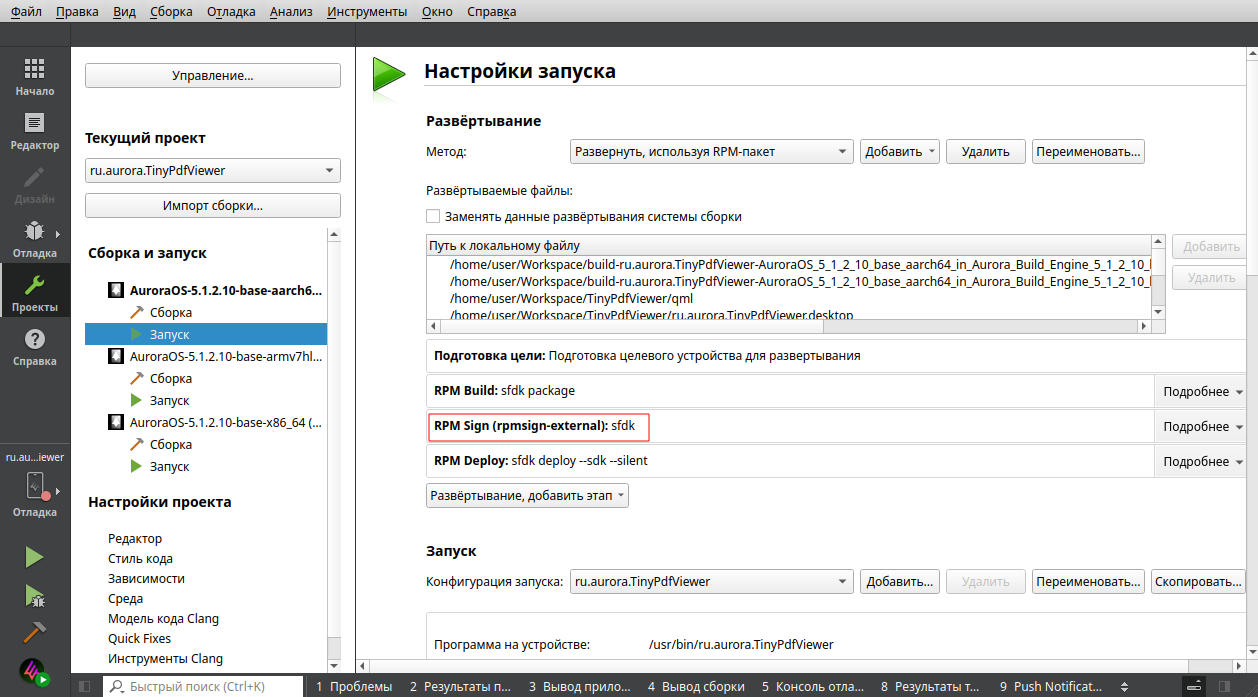Click Удалить button for deployment method
This screenshot has width=1258, height=697.
(986, 152)
